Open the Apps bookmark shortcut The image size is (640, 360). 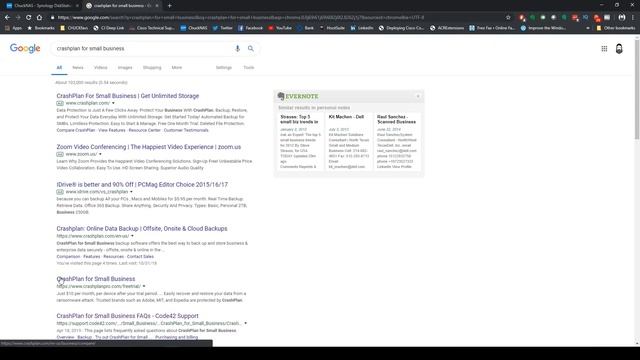(13, 28)
